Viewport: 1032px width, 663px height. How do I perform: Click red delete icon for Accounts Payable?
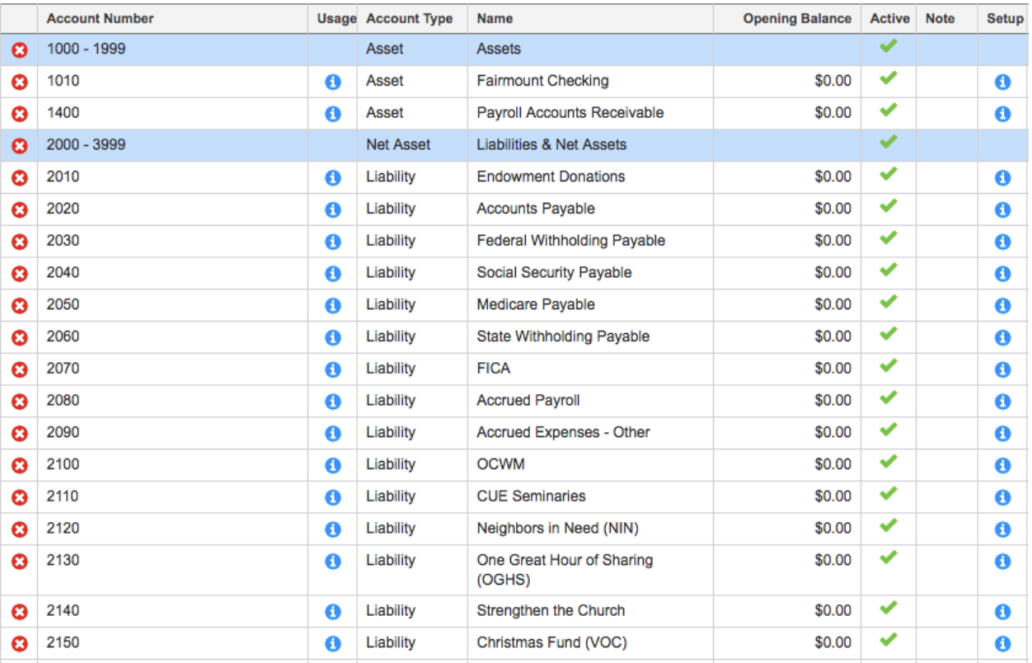[x=20, y=210]
